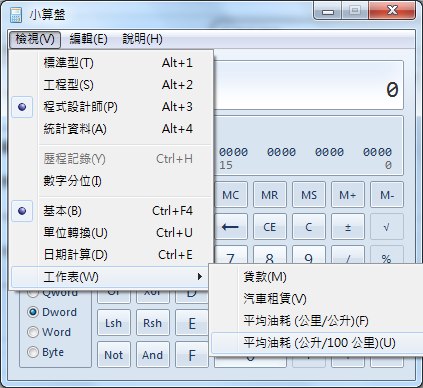Click the calculator result display showing 0
The image size is (423, 388).
308,85
